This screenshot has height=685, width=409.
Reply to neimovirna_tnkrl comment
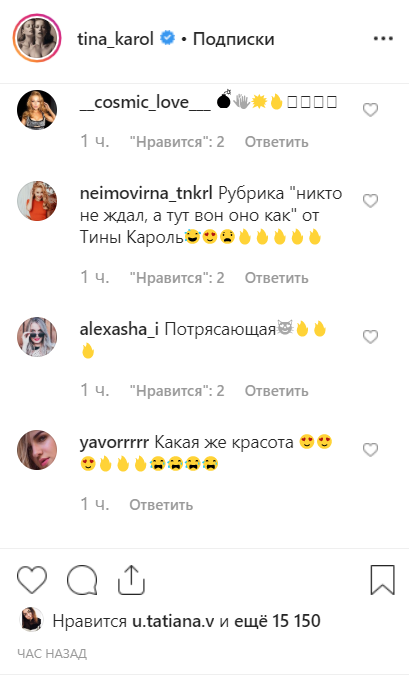click(x=276, y=278)
